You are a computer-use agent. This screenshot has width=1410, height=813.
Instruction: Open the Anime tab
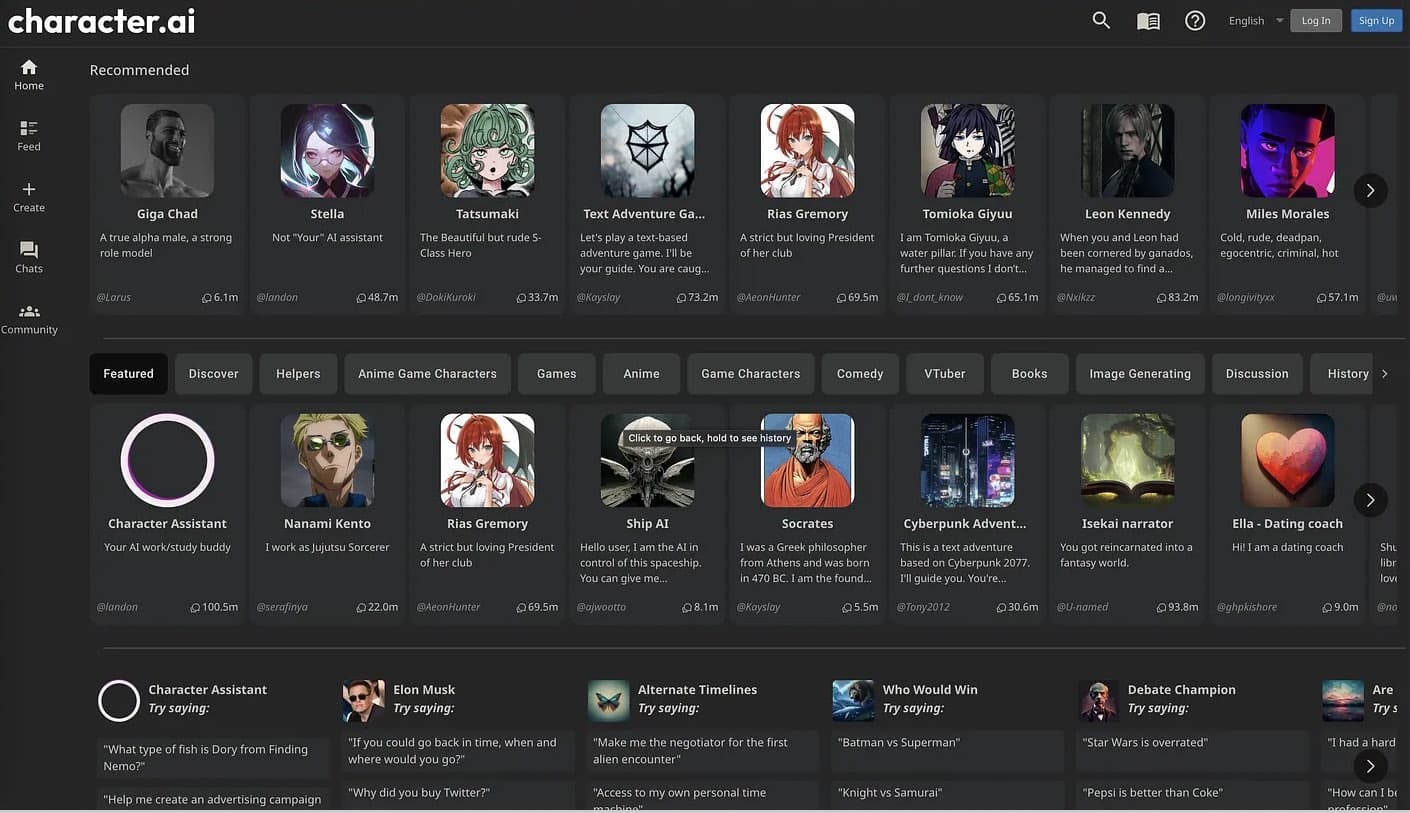click(641, 373)
